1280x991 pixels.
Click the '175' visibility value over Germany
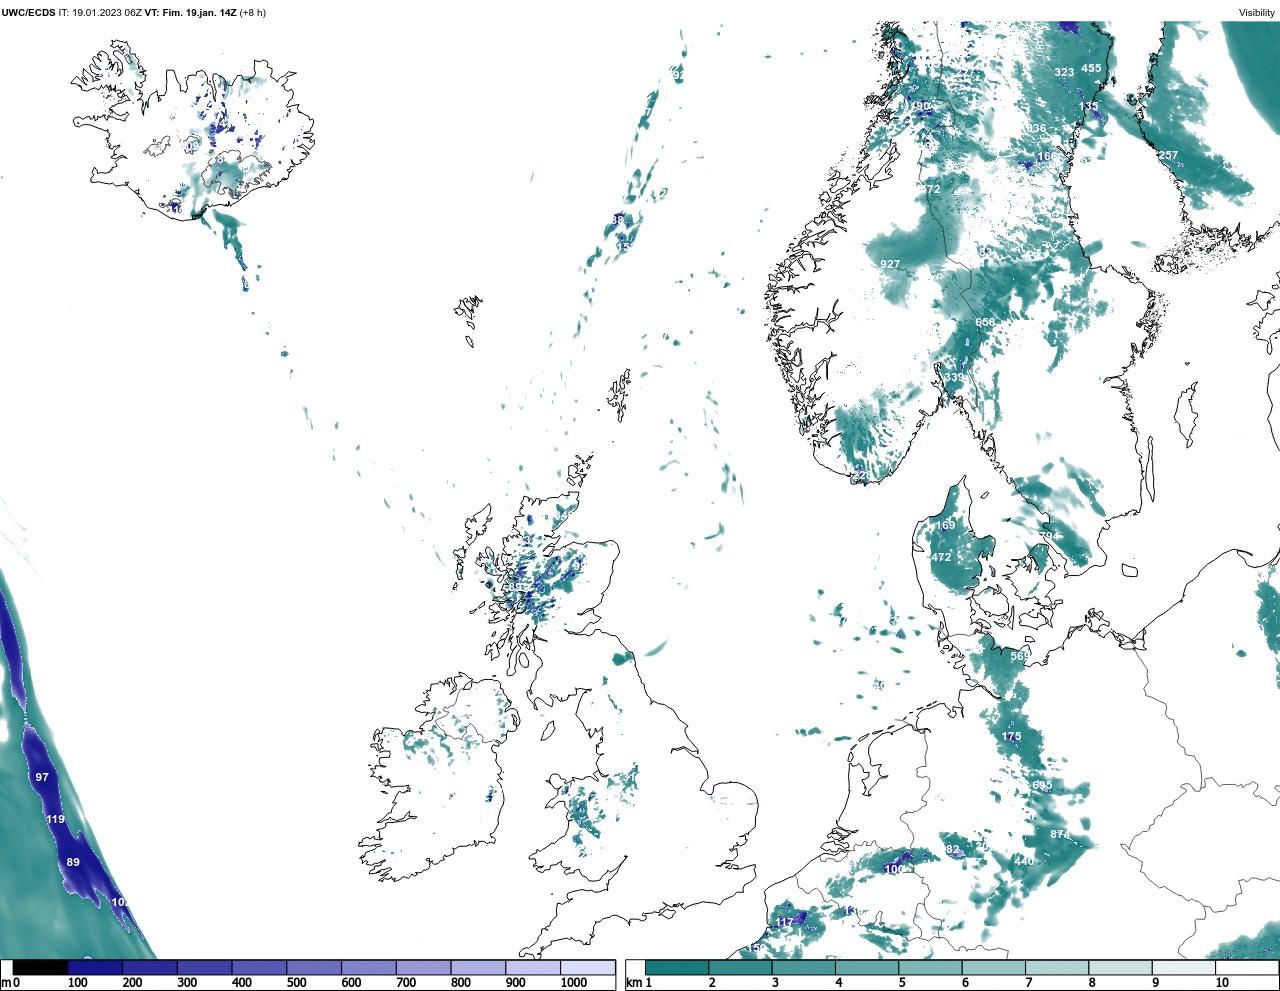pyautogui.click(x=1011, y=737)
